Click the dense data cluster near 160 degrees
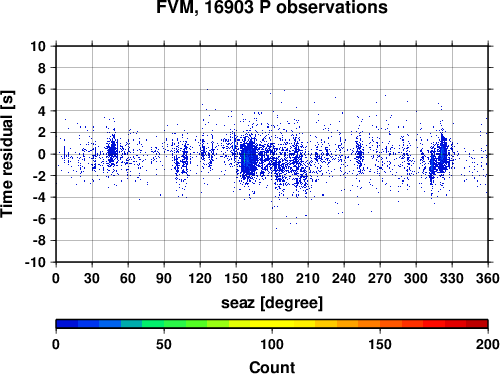The height and width of the screenshot is (374, 500). pyautogui.click(x=249, y=158)
